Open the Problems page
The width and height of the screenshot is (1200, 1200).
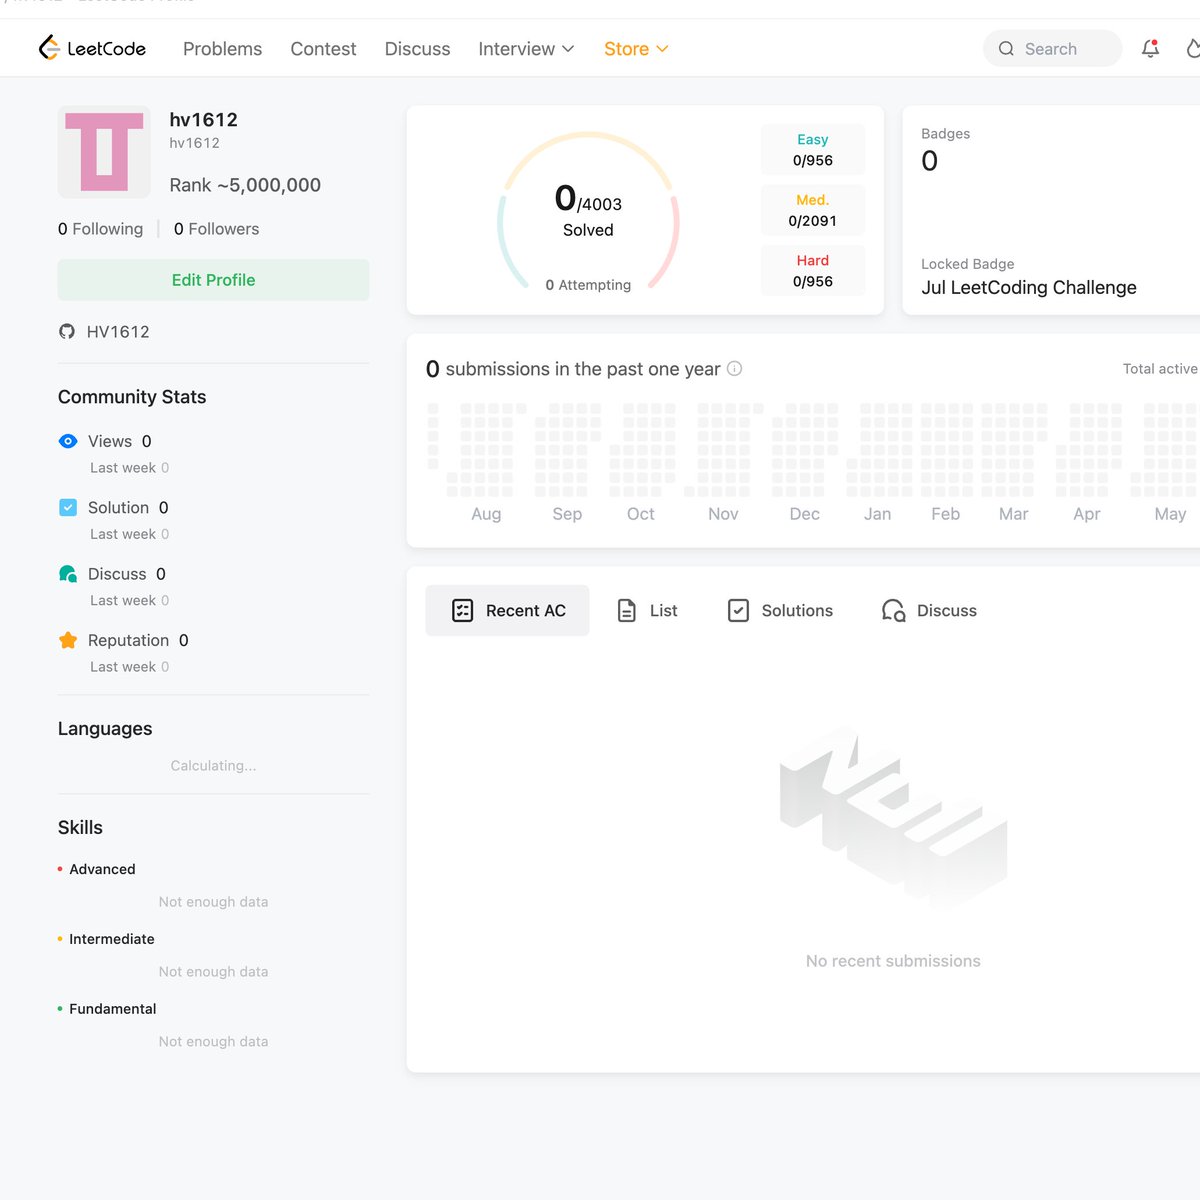coord(222,49)
